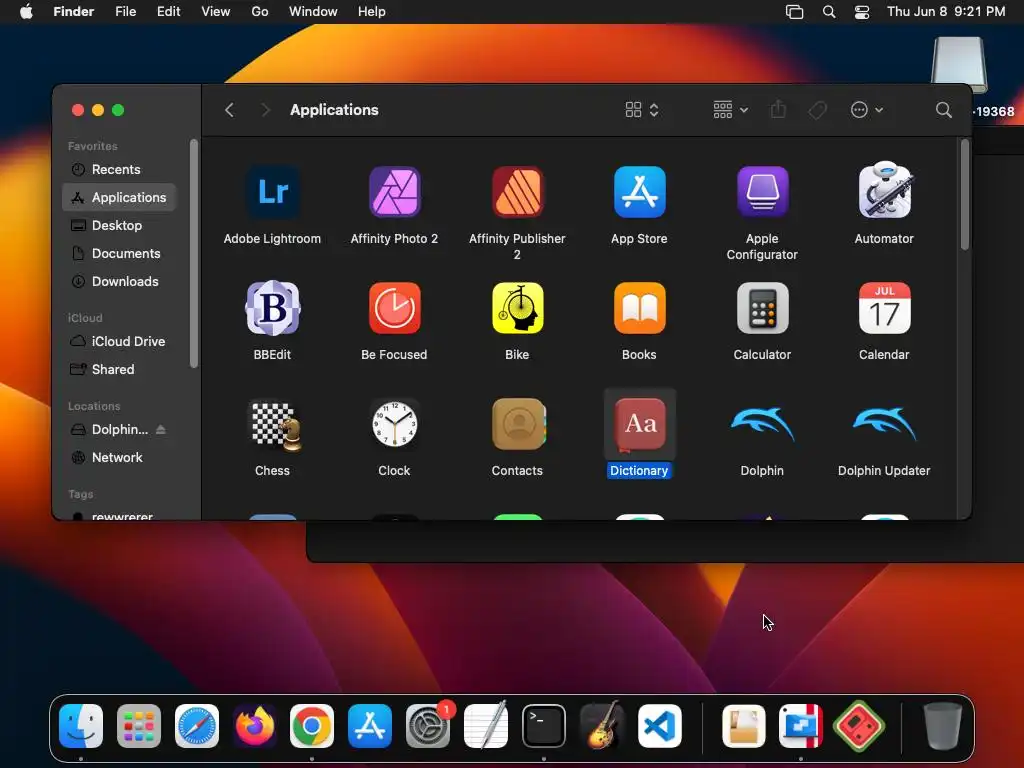Viewport: 1024px width, 768px height.
Task: Launch GarageBand from the Dock
Action: click(601, 726)
